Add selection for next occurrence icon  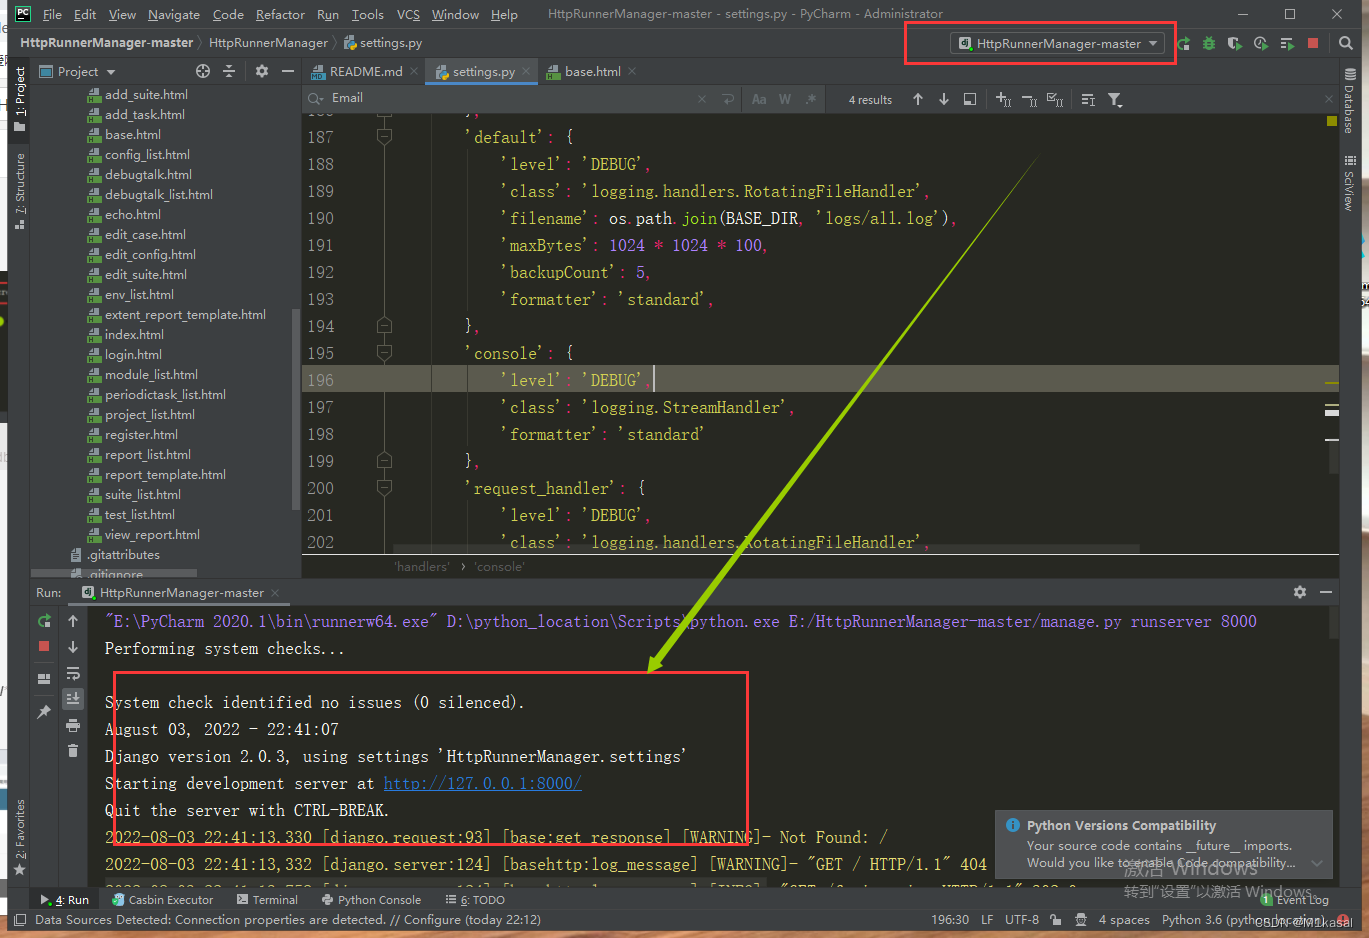click(1003, 99)
